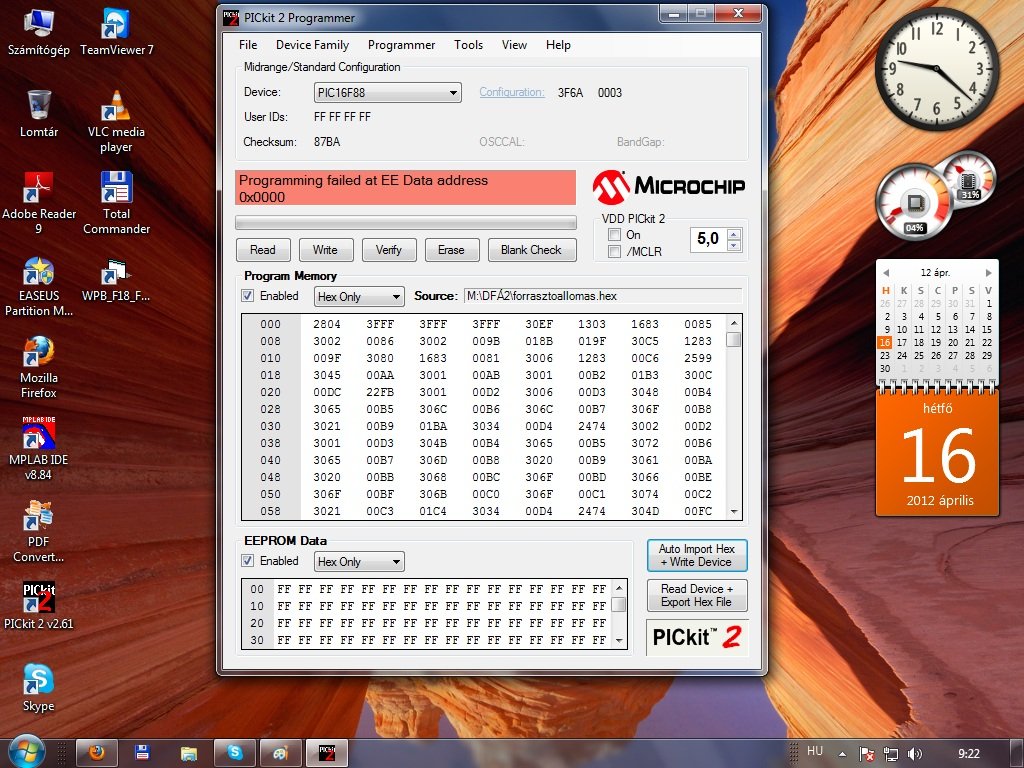Select date 17 in calendar gadget

[902, 342]
